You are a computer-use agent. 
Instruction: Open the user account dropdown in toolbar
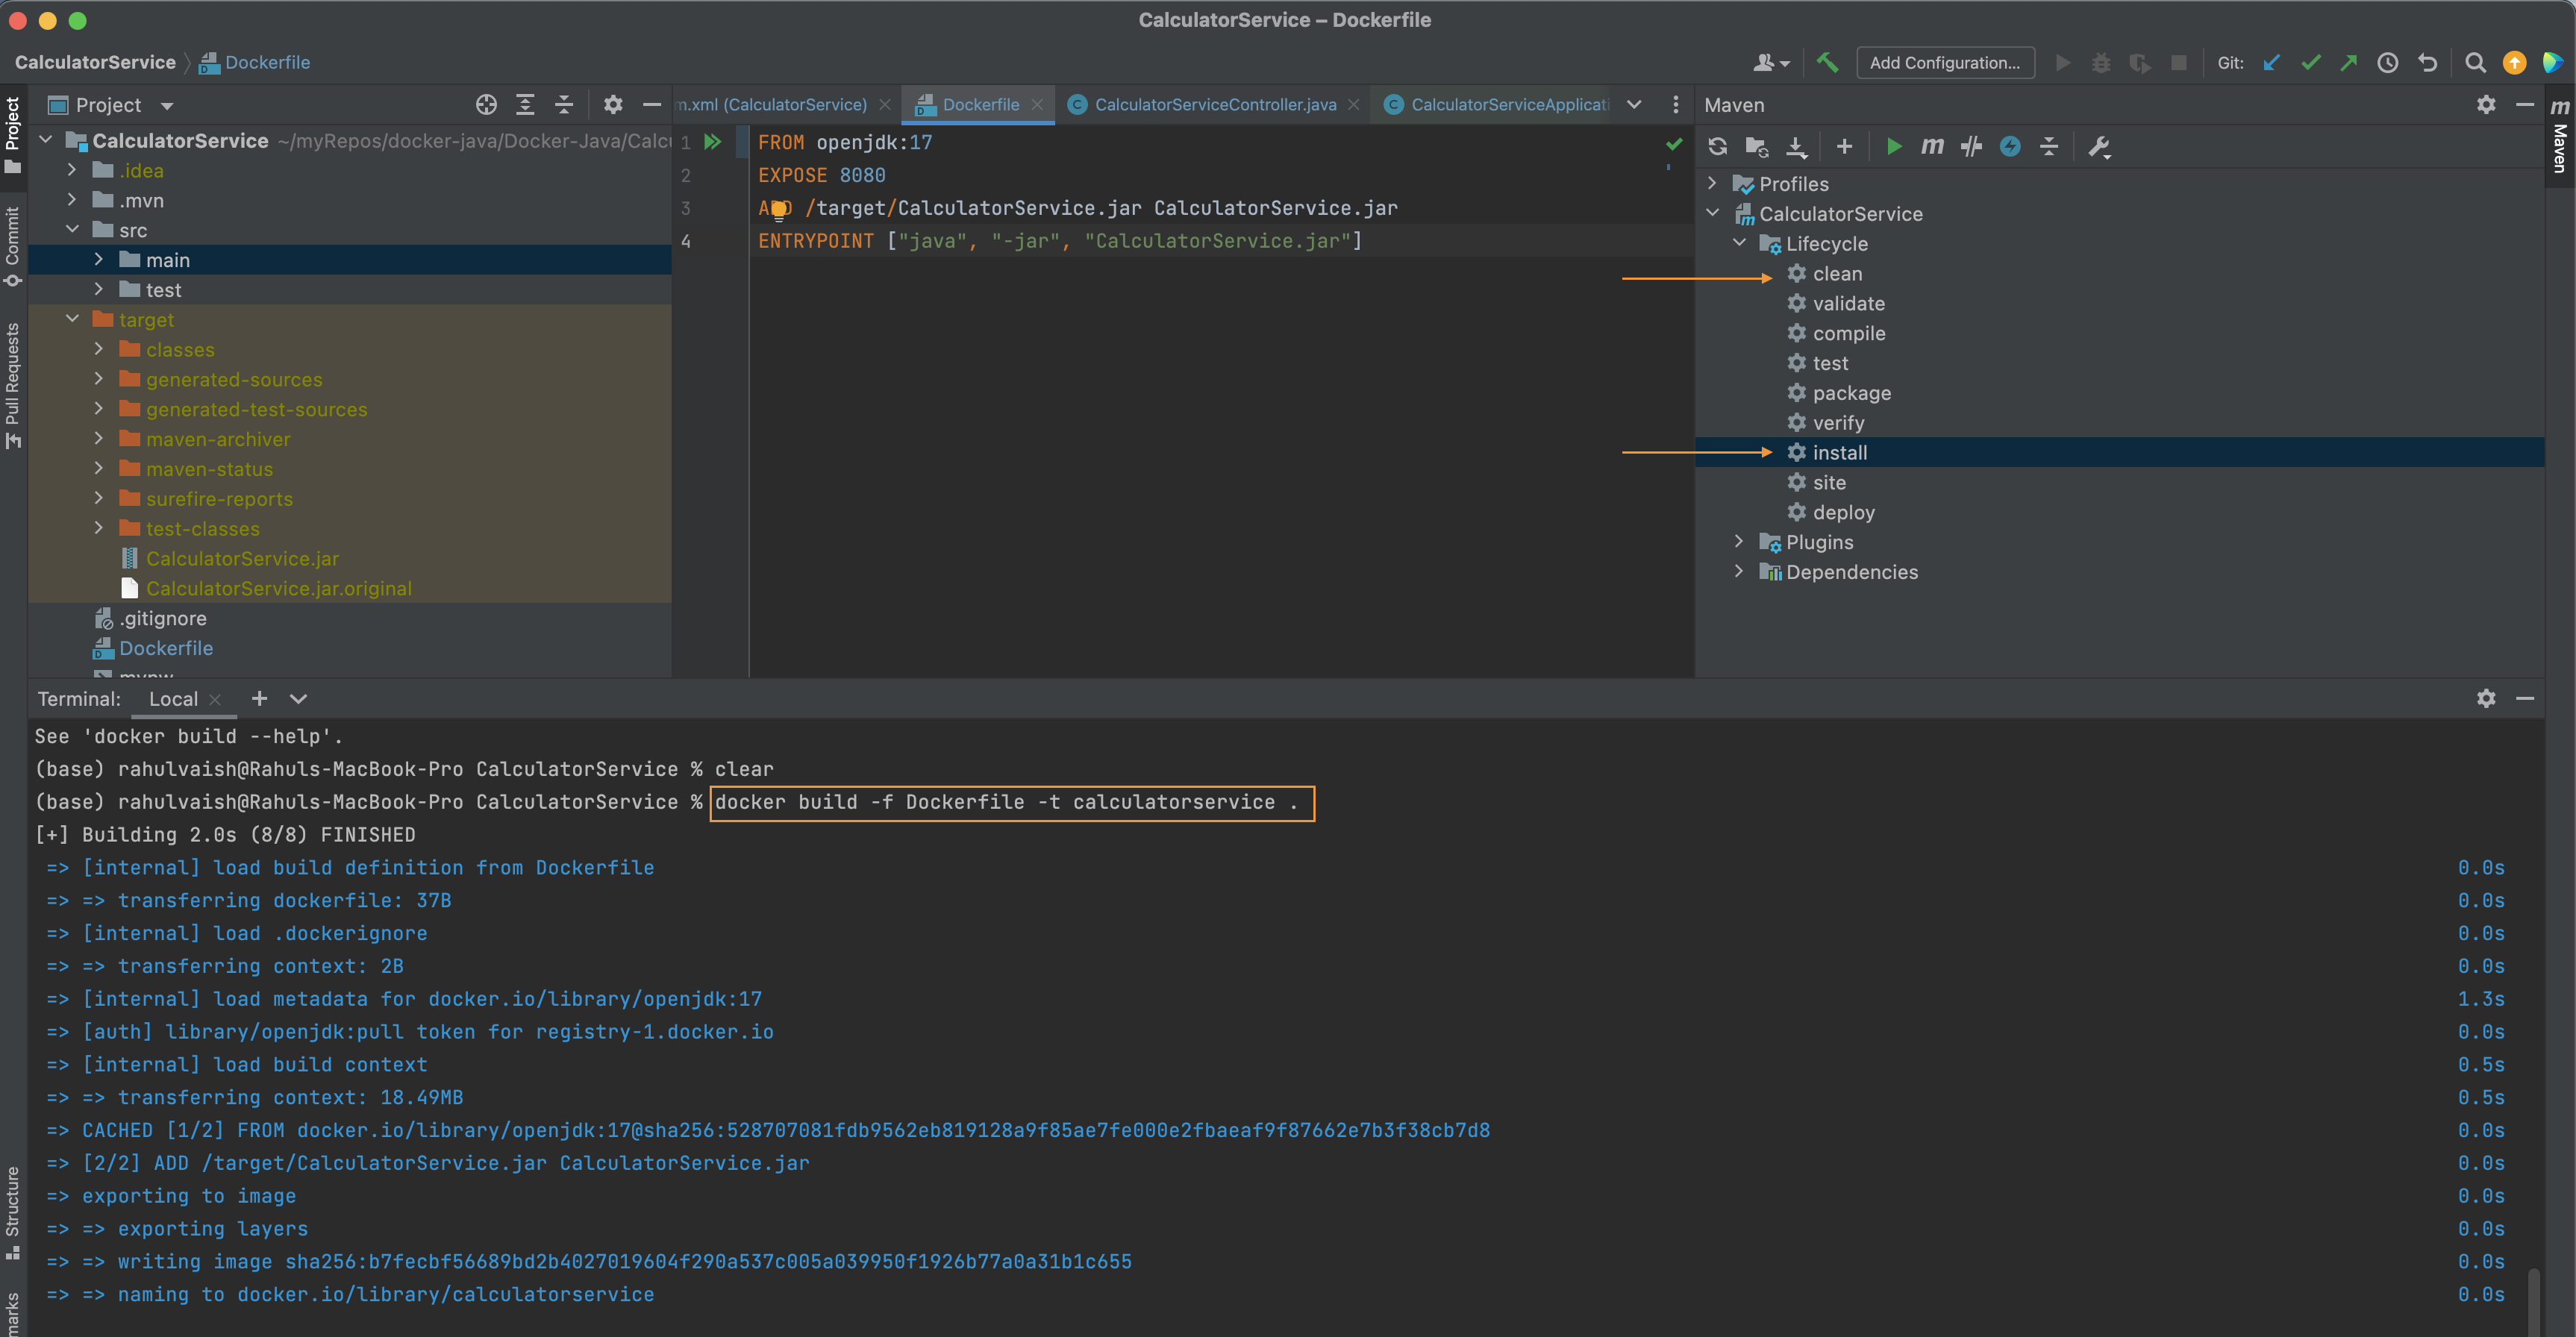[1771, 62]
